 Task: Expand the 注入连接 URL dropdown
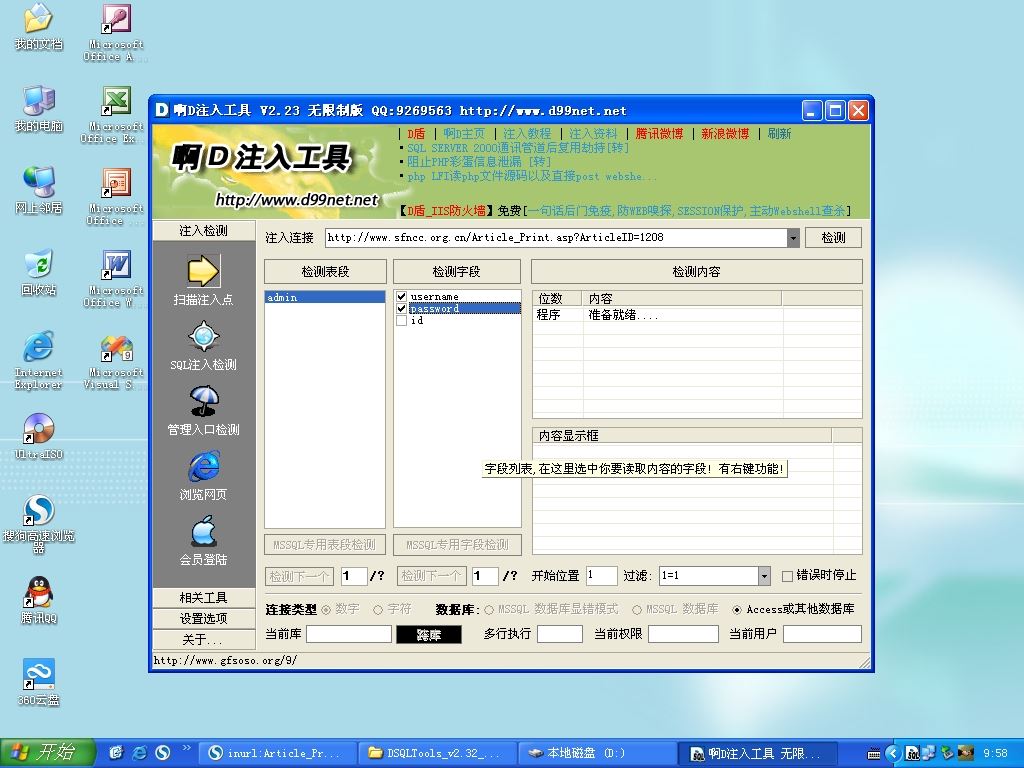pos(793,238)
